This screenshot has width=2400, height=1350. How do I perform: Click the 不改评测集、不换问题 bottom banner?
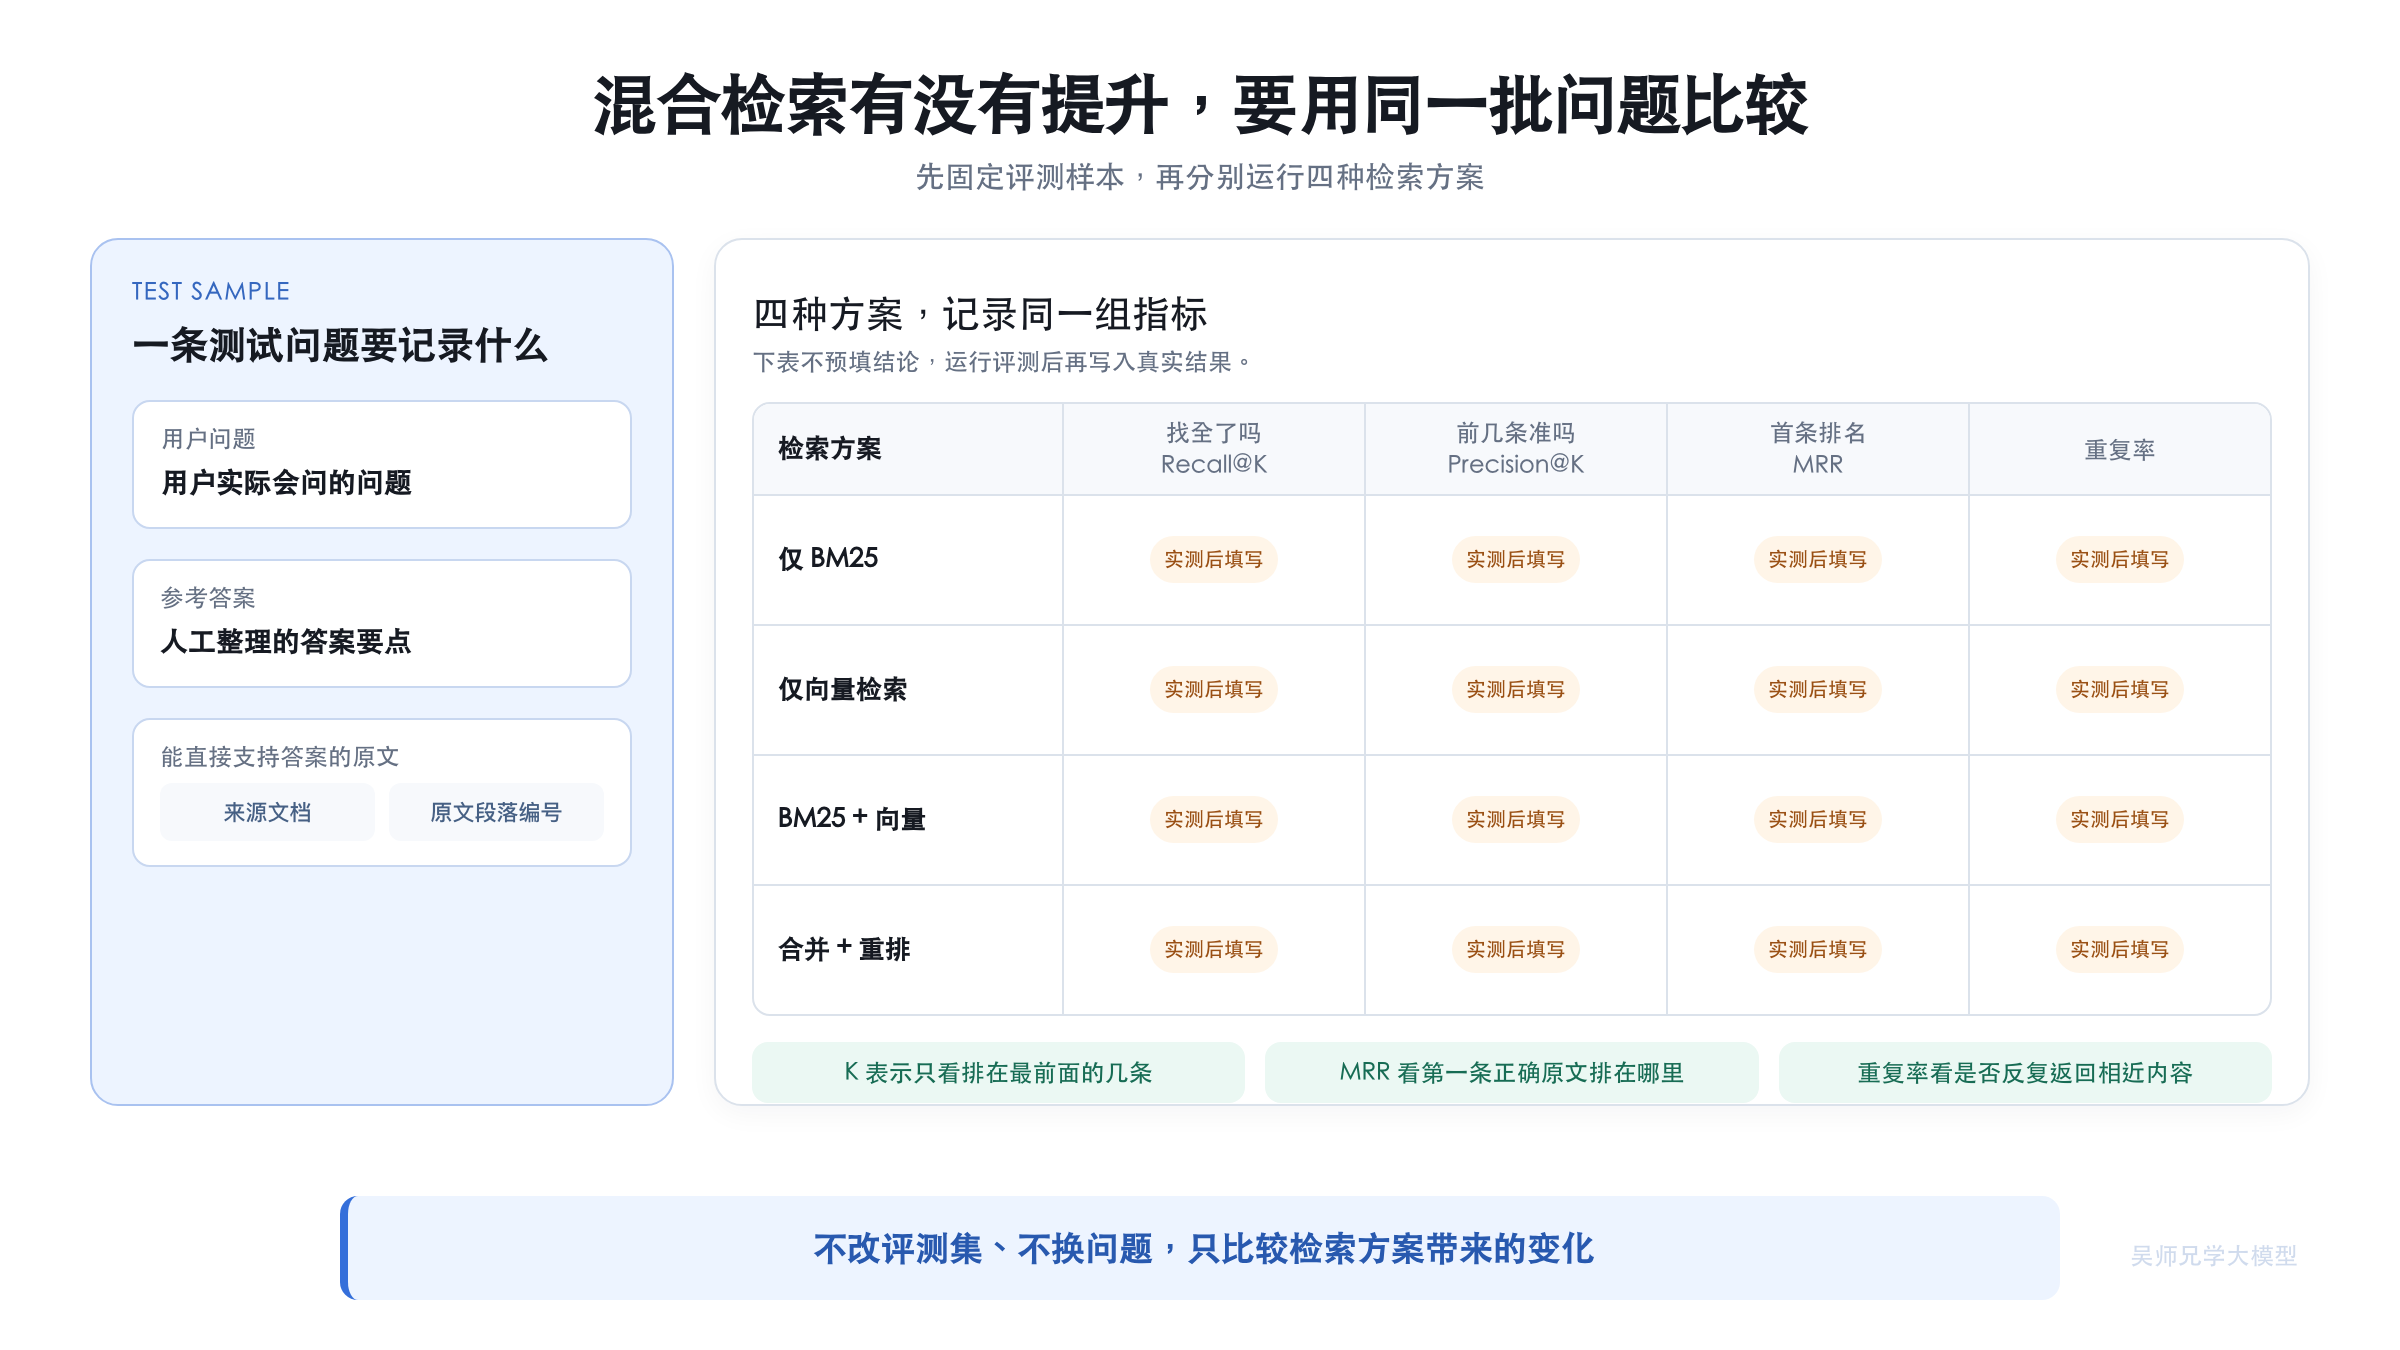point(1200,1248)
